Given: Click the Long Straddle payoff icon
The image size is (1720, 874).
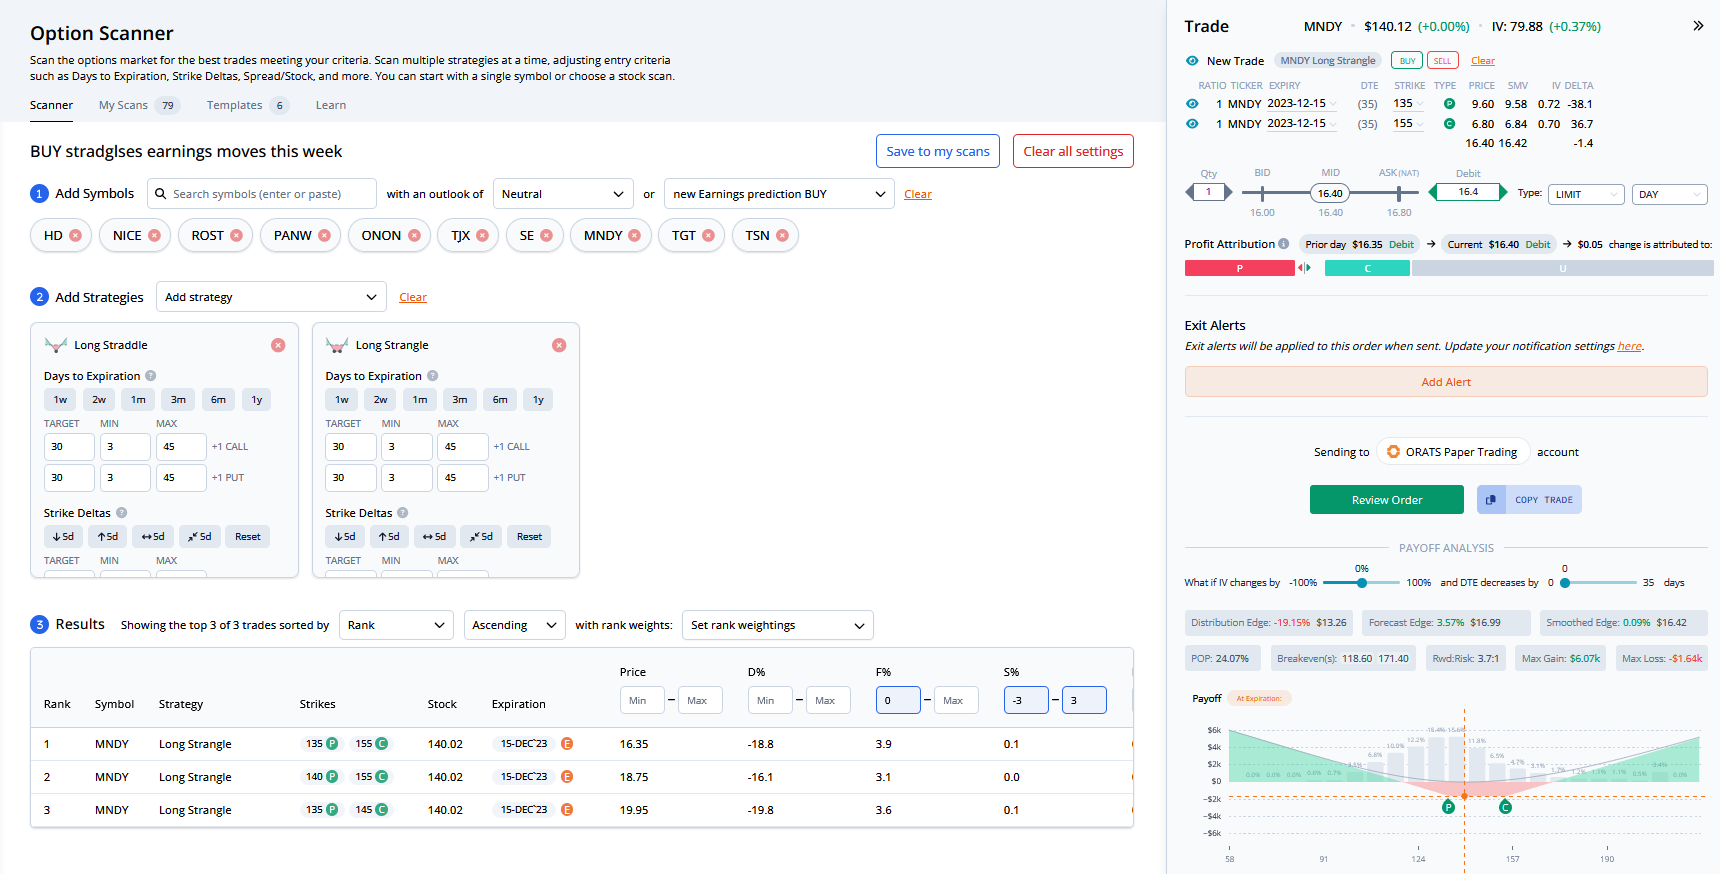Looking at the screenshot, I should tap(56, 345).
